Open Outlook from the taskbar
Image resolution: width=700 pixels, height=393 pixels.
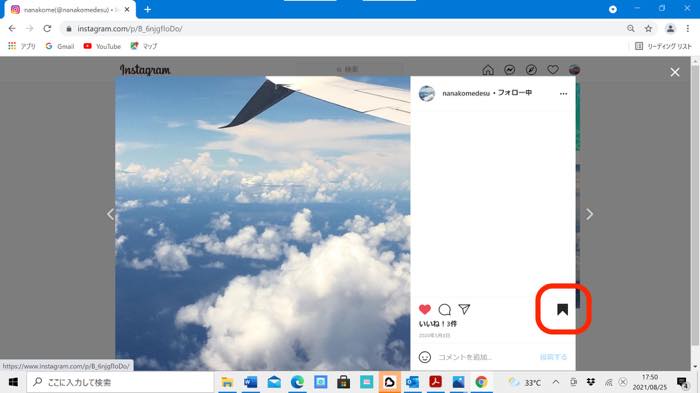coord(412,382)
